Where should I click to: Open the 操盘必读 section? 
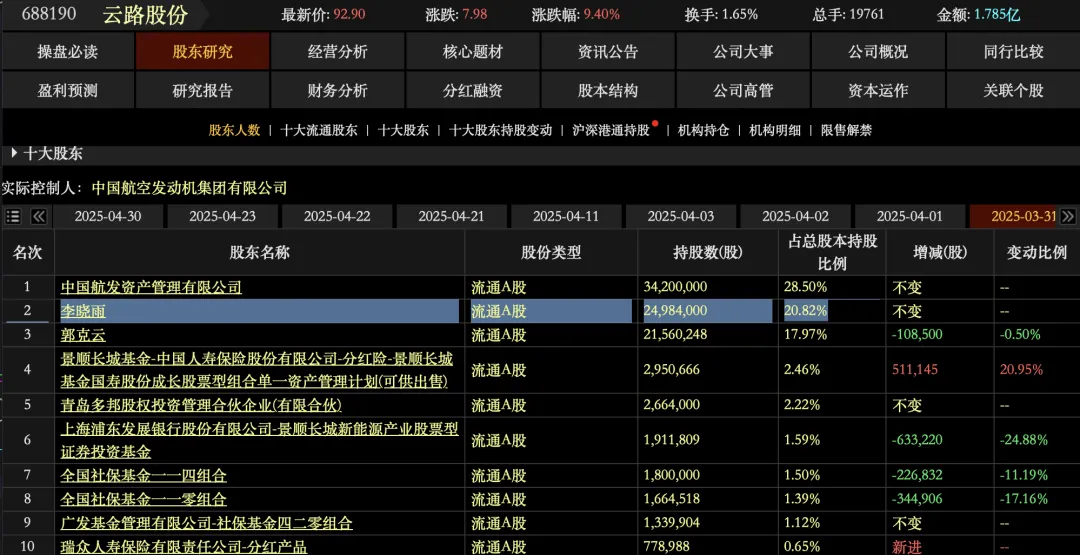pos(67,52)
